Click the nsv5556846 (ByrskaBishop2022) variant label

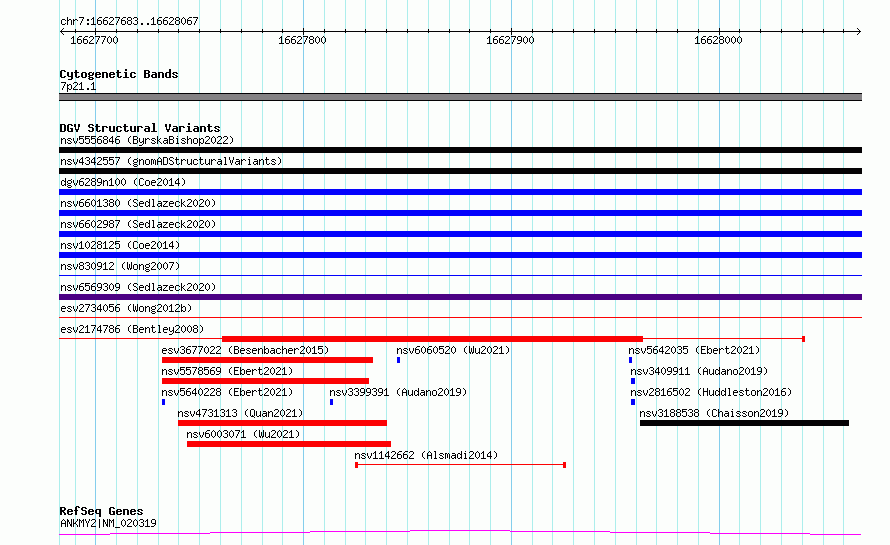tap(147, 140)
